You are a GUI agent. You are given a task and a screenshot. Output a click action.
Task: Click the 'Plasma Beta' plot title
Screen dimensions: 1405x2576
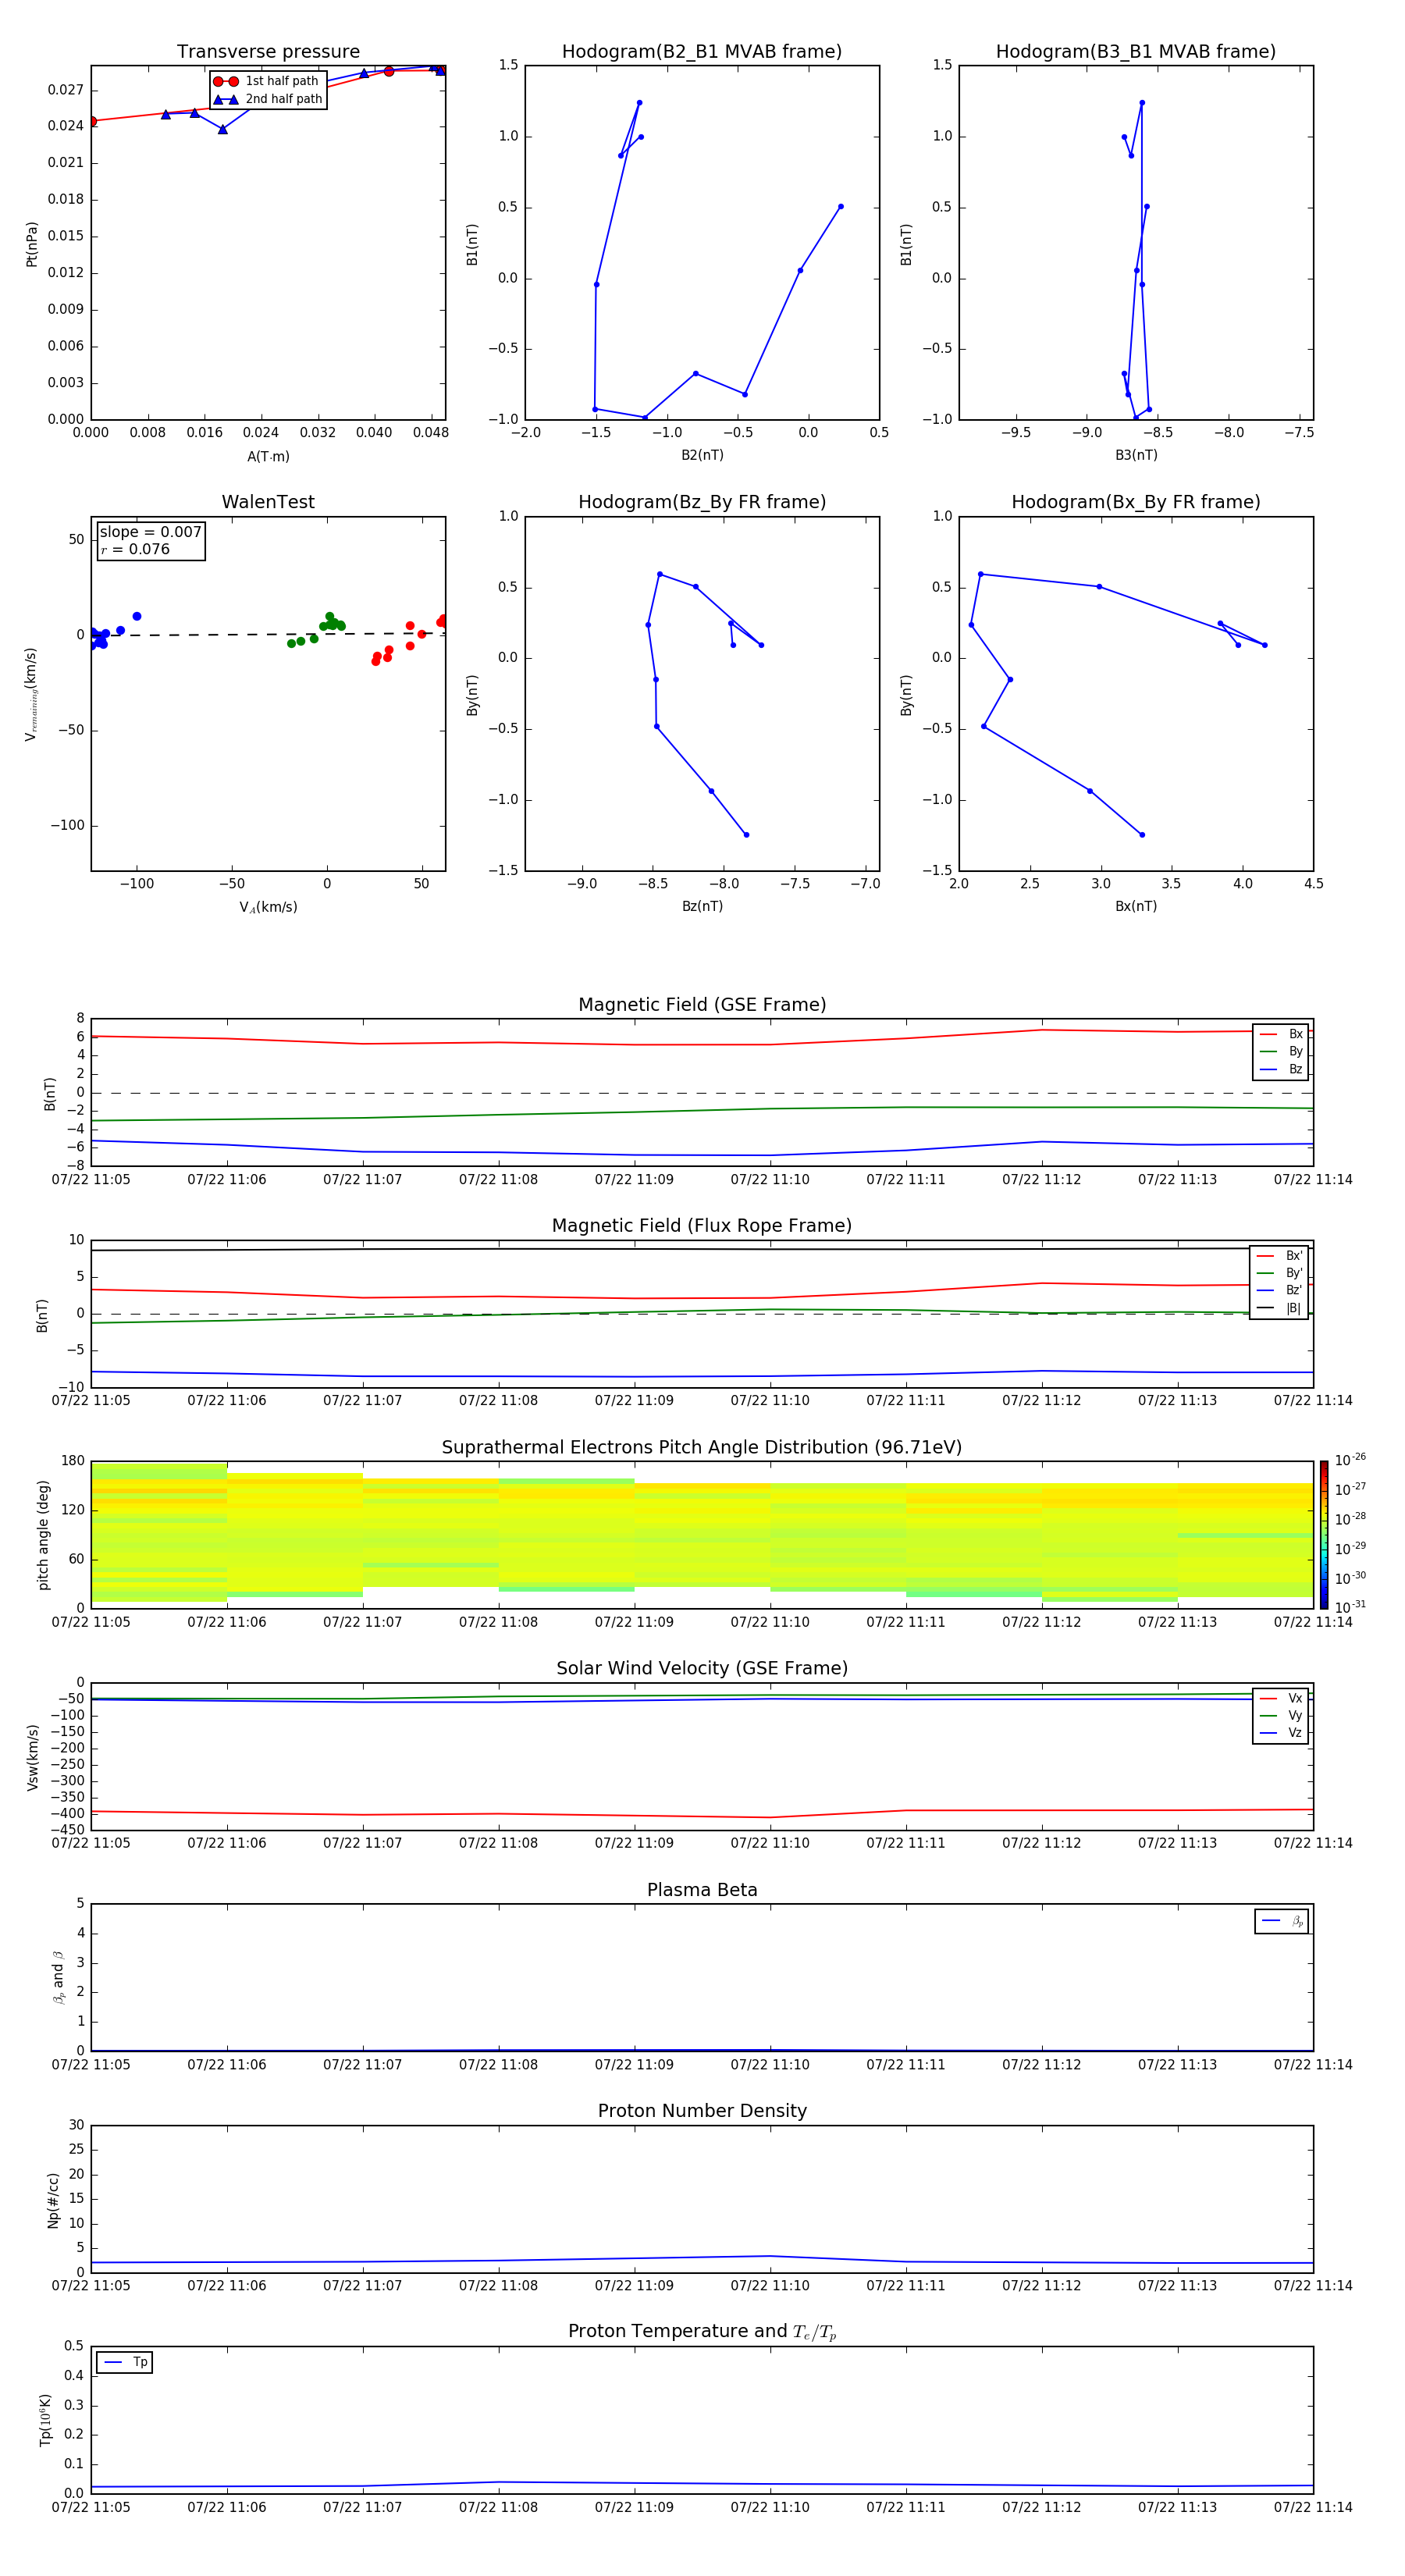tap(702, 1890)
